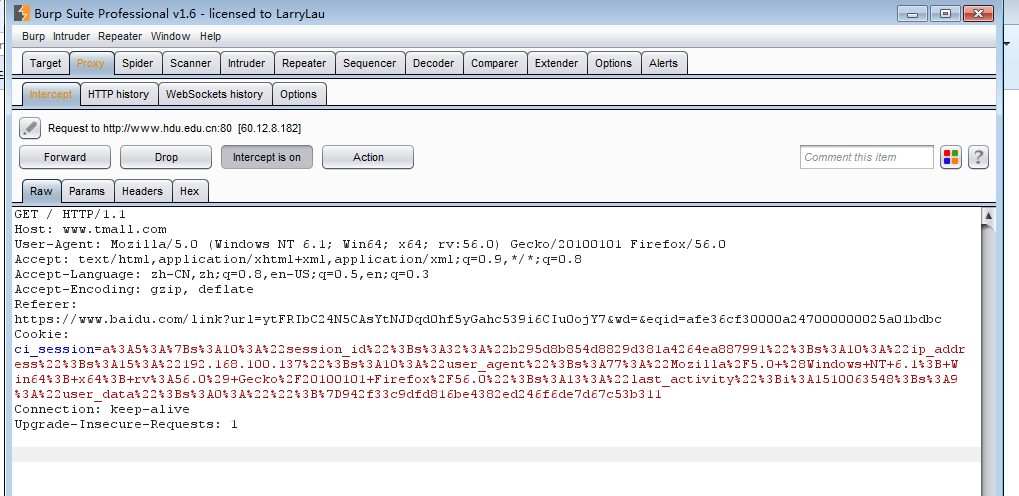Image resolution: width=1019 pixels, height=496 pixels.
Task: Select the Intercept sub-tab
Action: 51,94
